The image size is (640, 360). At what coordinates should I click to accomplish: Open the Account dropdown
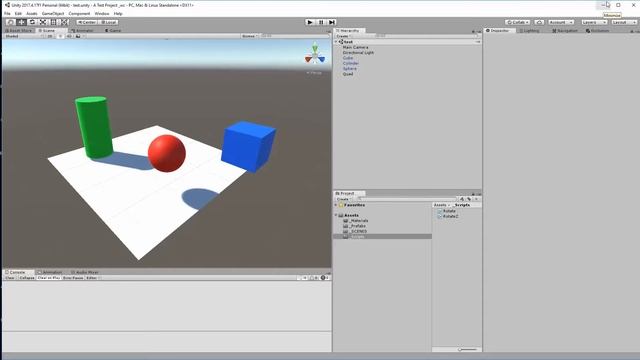pos(561,22)
